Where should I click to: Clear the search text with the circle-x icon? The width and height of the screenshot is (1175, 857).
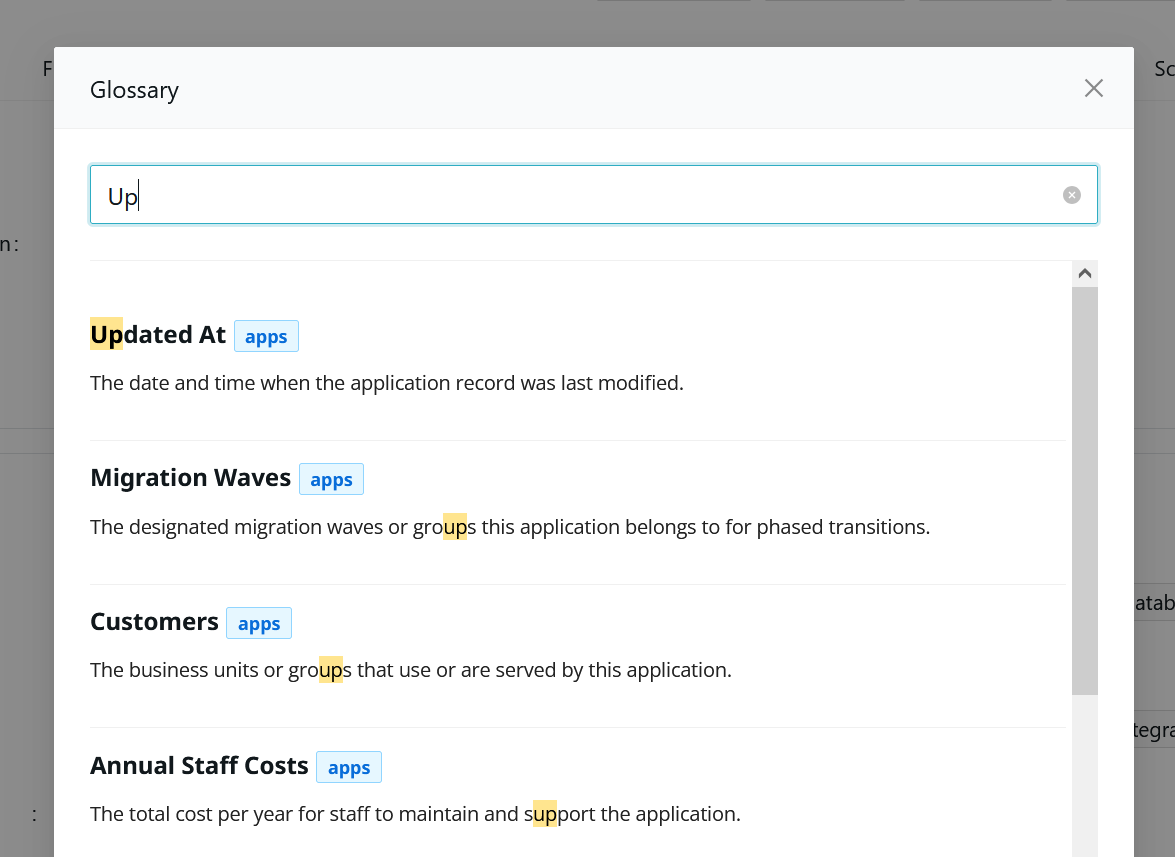click(x=1071, y=195)
